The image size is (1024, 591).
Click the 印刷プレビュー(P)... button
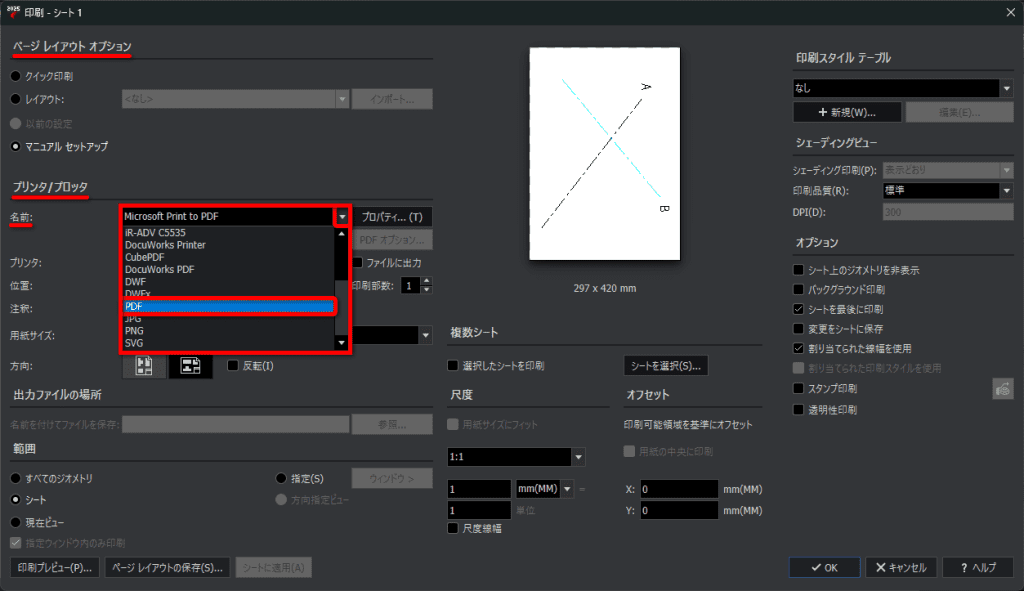pyautogui.click(x=56, y=567)
